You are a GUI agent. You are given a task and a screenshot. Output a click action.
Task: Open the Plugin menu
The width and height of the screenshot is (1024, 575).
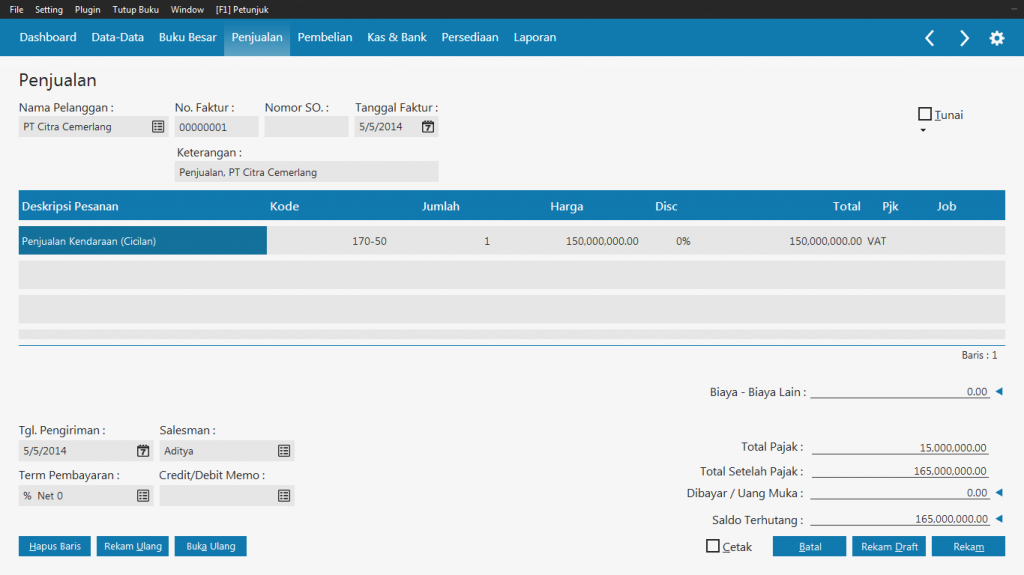tap(88, 9)
